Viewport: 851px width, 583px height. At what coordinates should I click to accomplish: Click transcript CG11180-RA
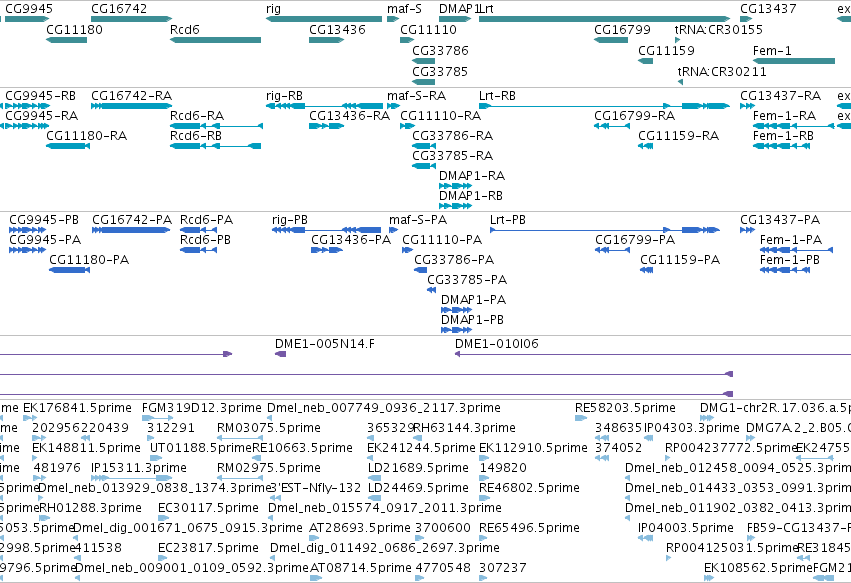(x=68, y=146)
